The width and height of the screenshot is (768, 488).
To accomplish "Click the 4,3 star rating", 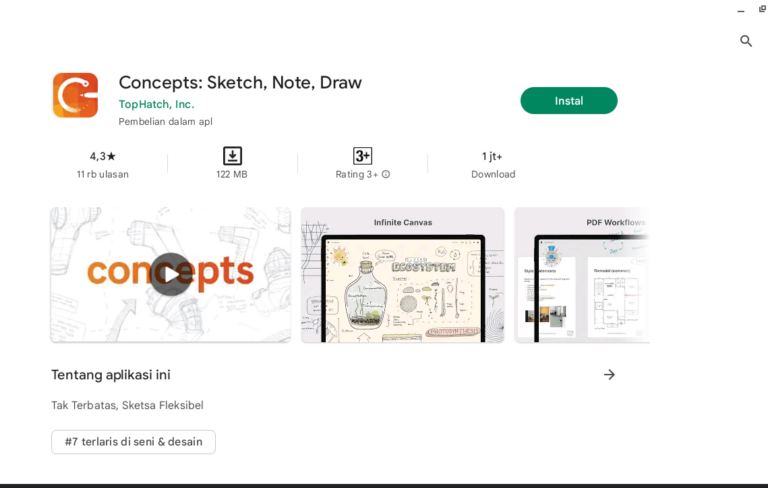I will coord(102,156).
